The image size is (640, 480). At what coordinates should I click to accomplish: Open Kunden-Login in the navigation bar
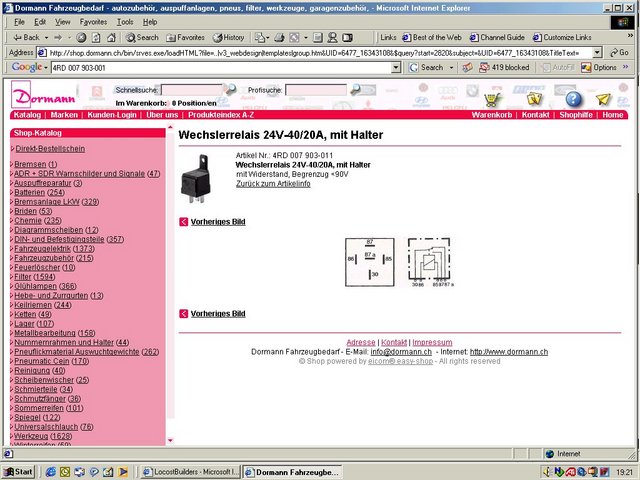[112, 115]
